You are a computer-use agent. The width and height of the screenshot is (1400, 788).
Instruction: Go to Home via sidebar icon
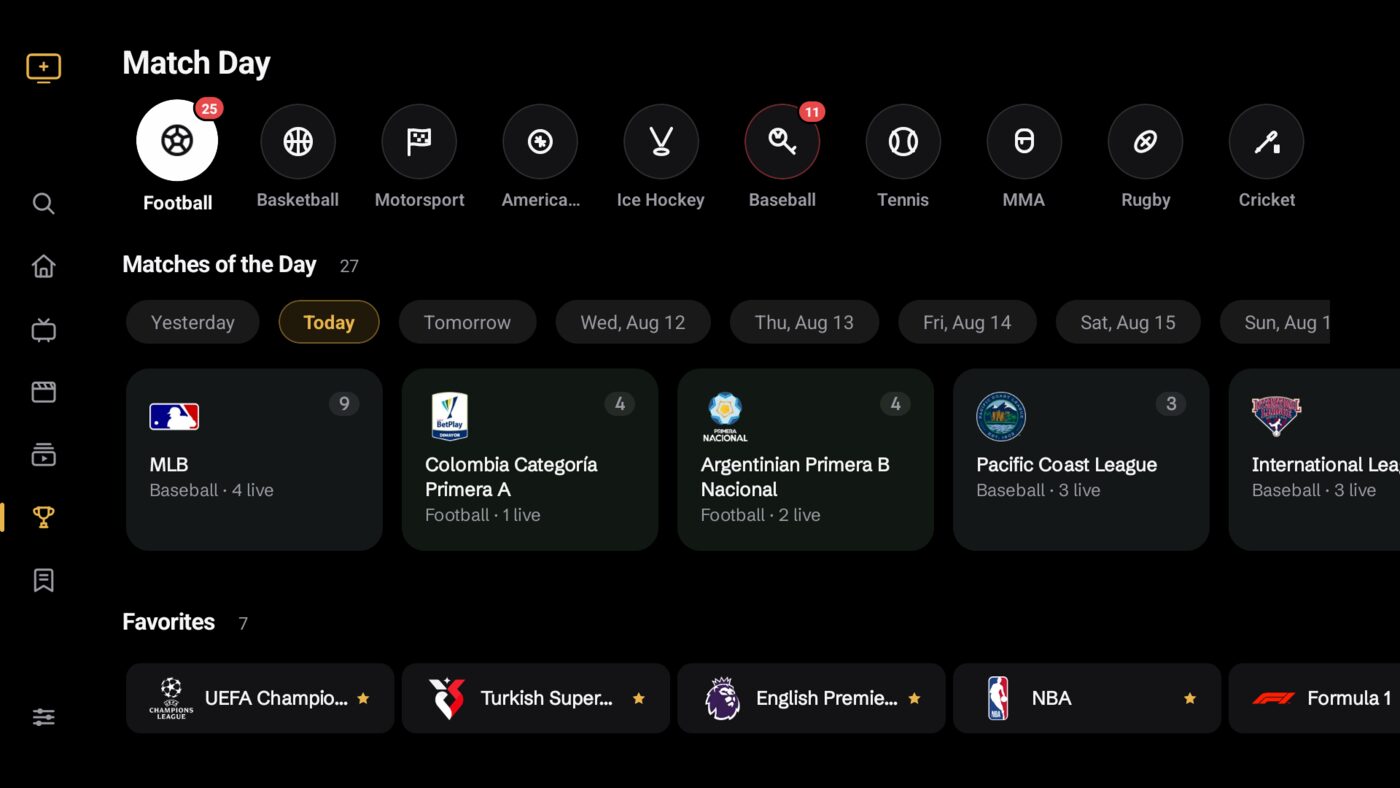[43, 267]
